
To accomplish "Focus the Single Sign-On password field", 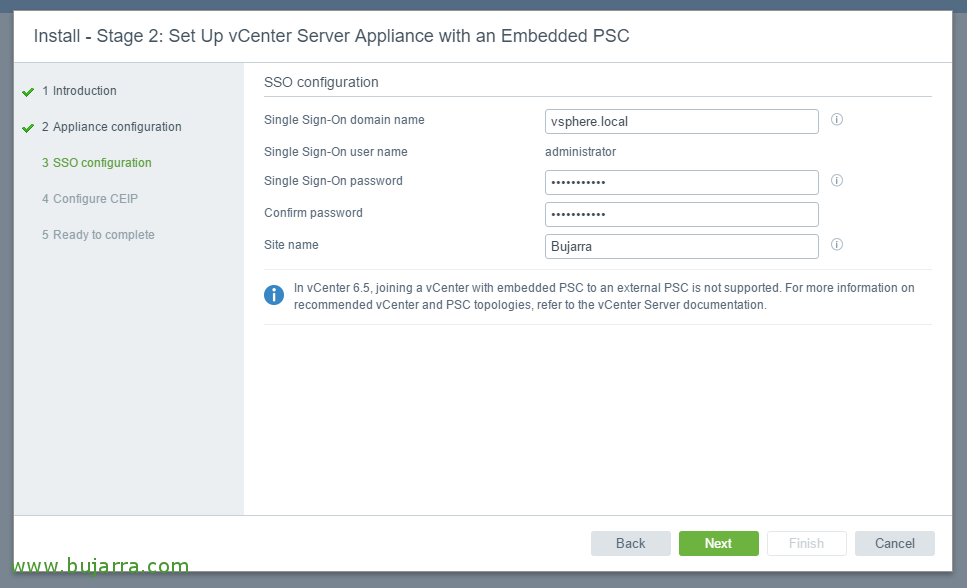I will (x=681, y=183).
